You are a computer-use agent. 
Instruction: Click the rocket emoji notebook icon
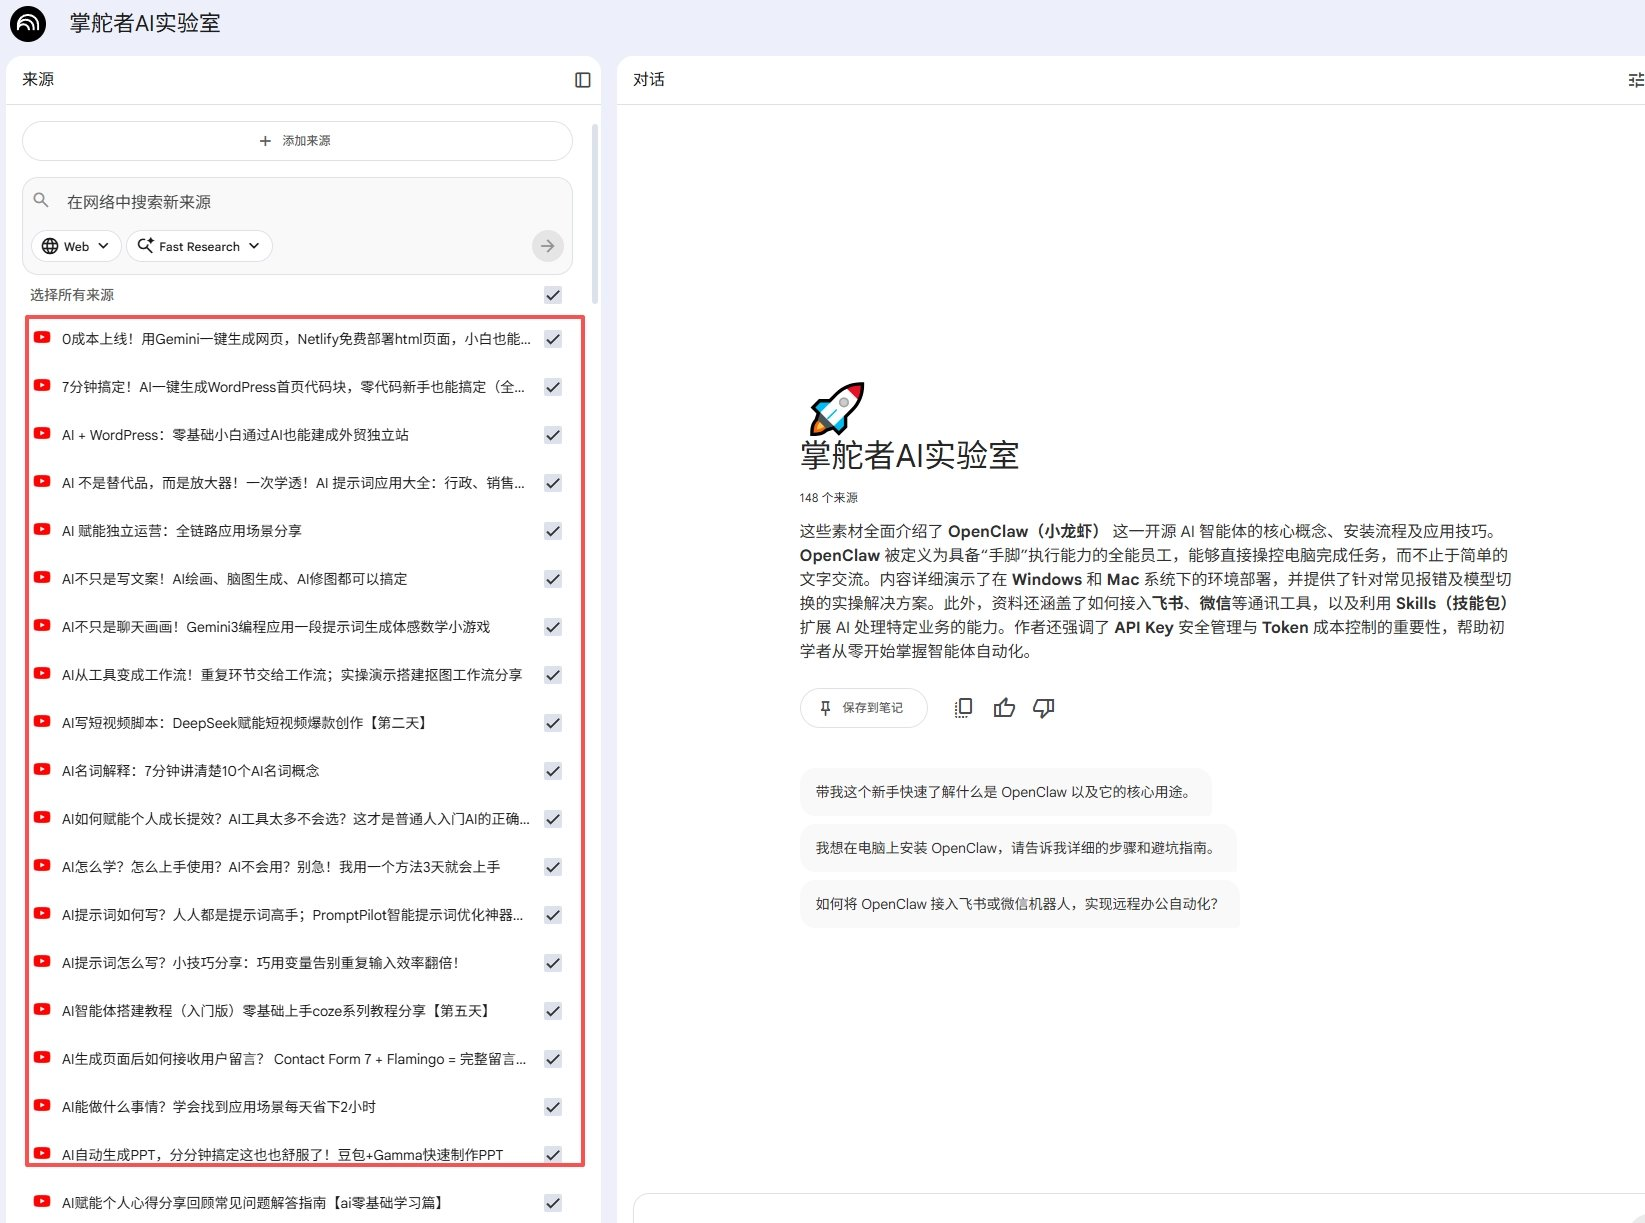pos(836,408)
